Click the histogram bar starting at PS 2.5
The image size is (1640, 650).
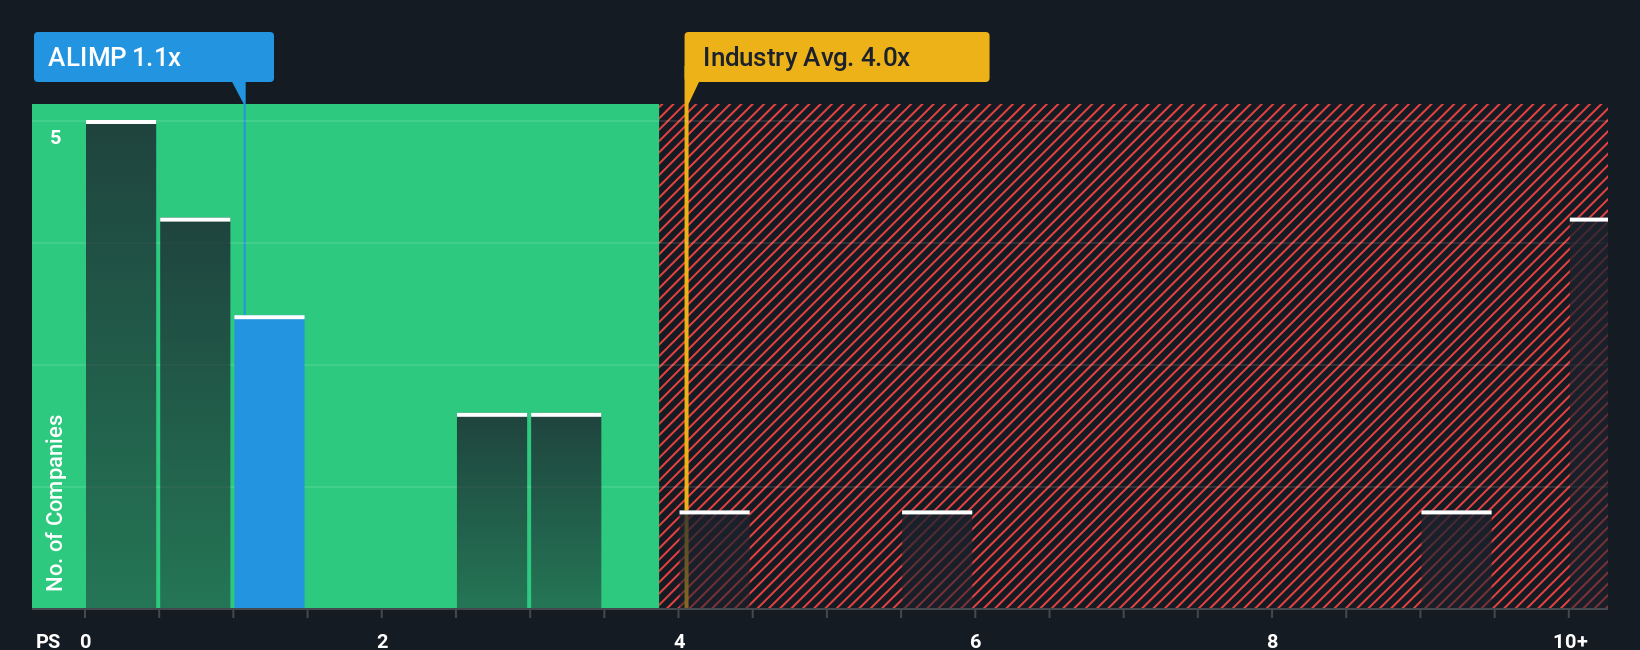point(492,510)
